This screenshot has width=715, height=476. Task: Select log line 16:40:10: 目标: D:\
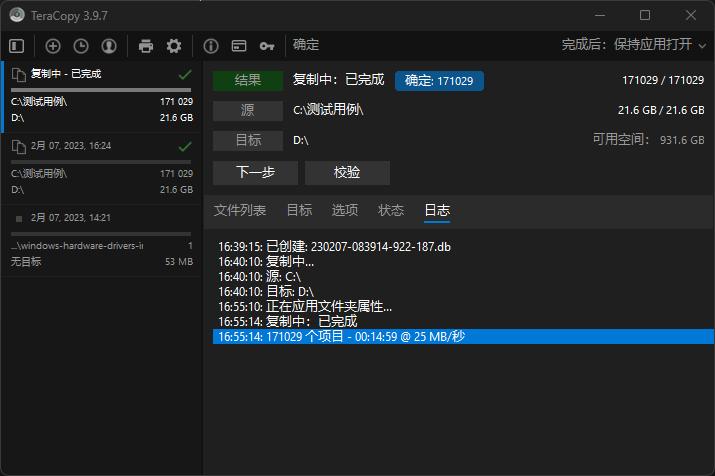coord(463,292)
